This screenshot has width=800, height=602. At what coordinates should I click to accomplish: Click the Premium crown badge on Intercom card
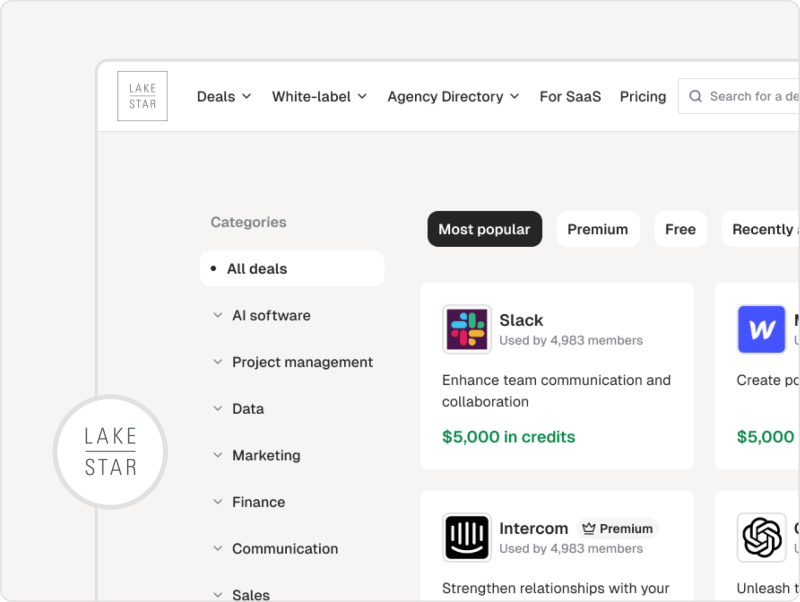[617, 528]
